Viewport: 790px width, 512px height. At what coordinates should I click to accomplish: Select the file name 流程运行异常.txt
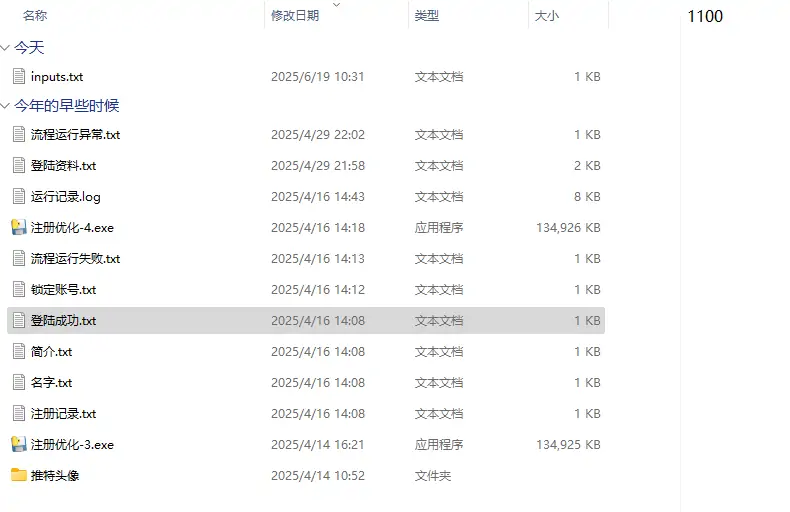76,135
